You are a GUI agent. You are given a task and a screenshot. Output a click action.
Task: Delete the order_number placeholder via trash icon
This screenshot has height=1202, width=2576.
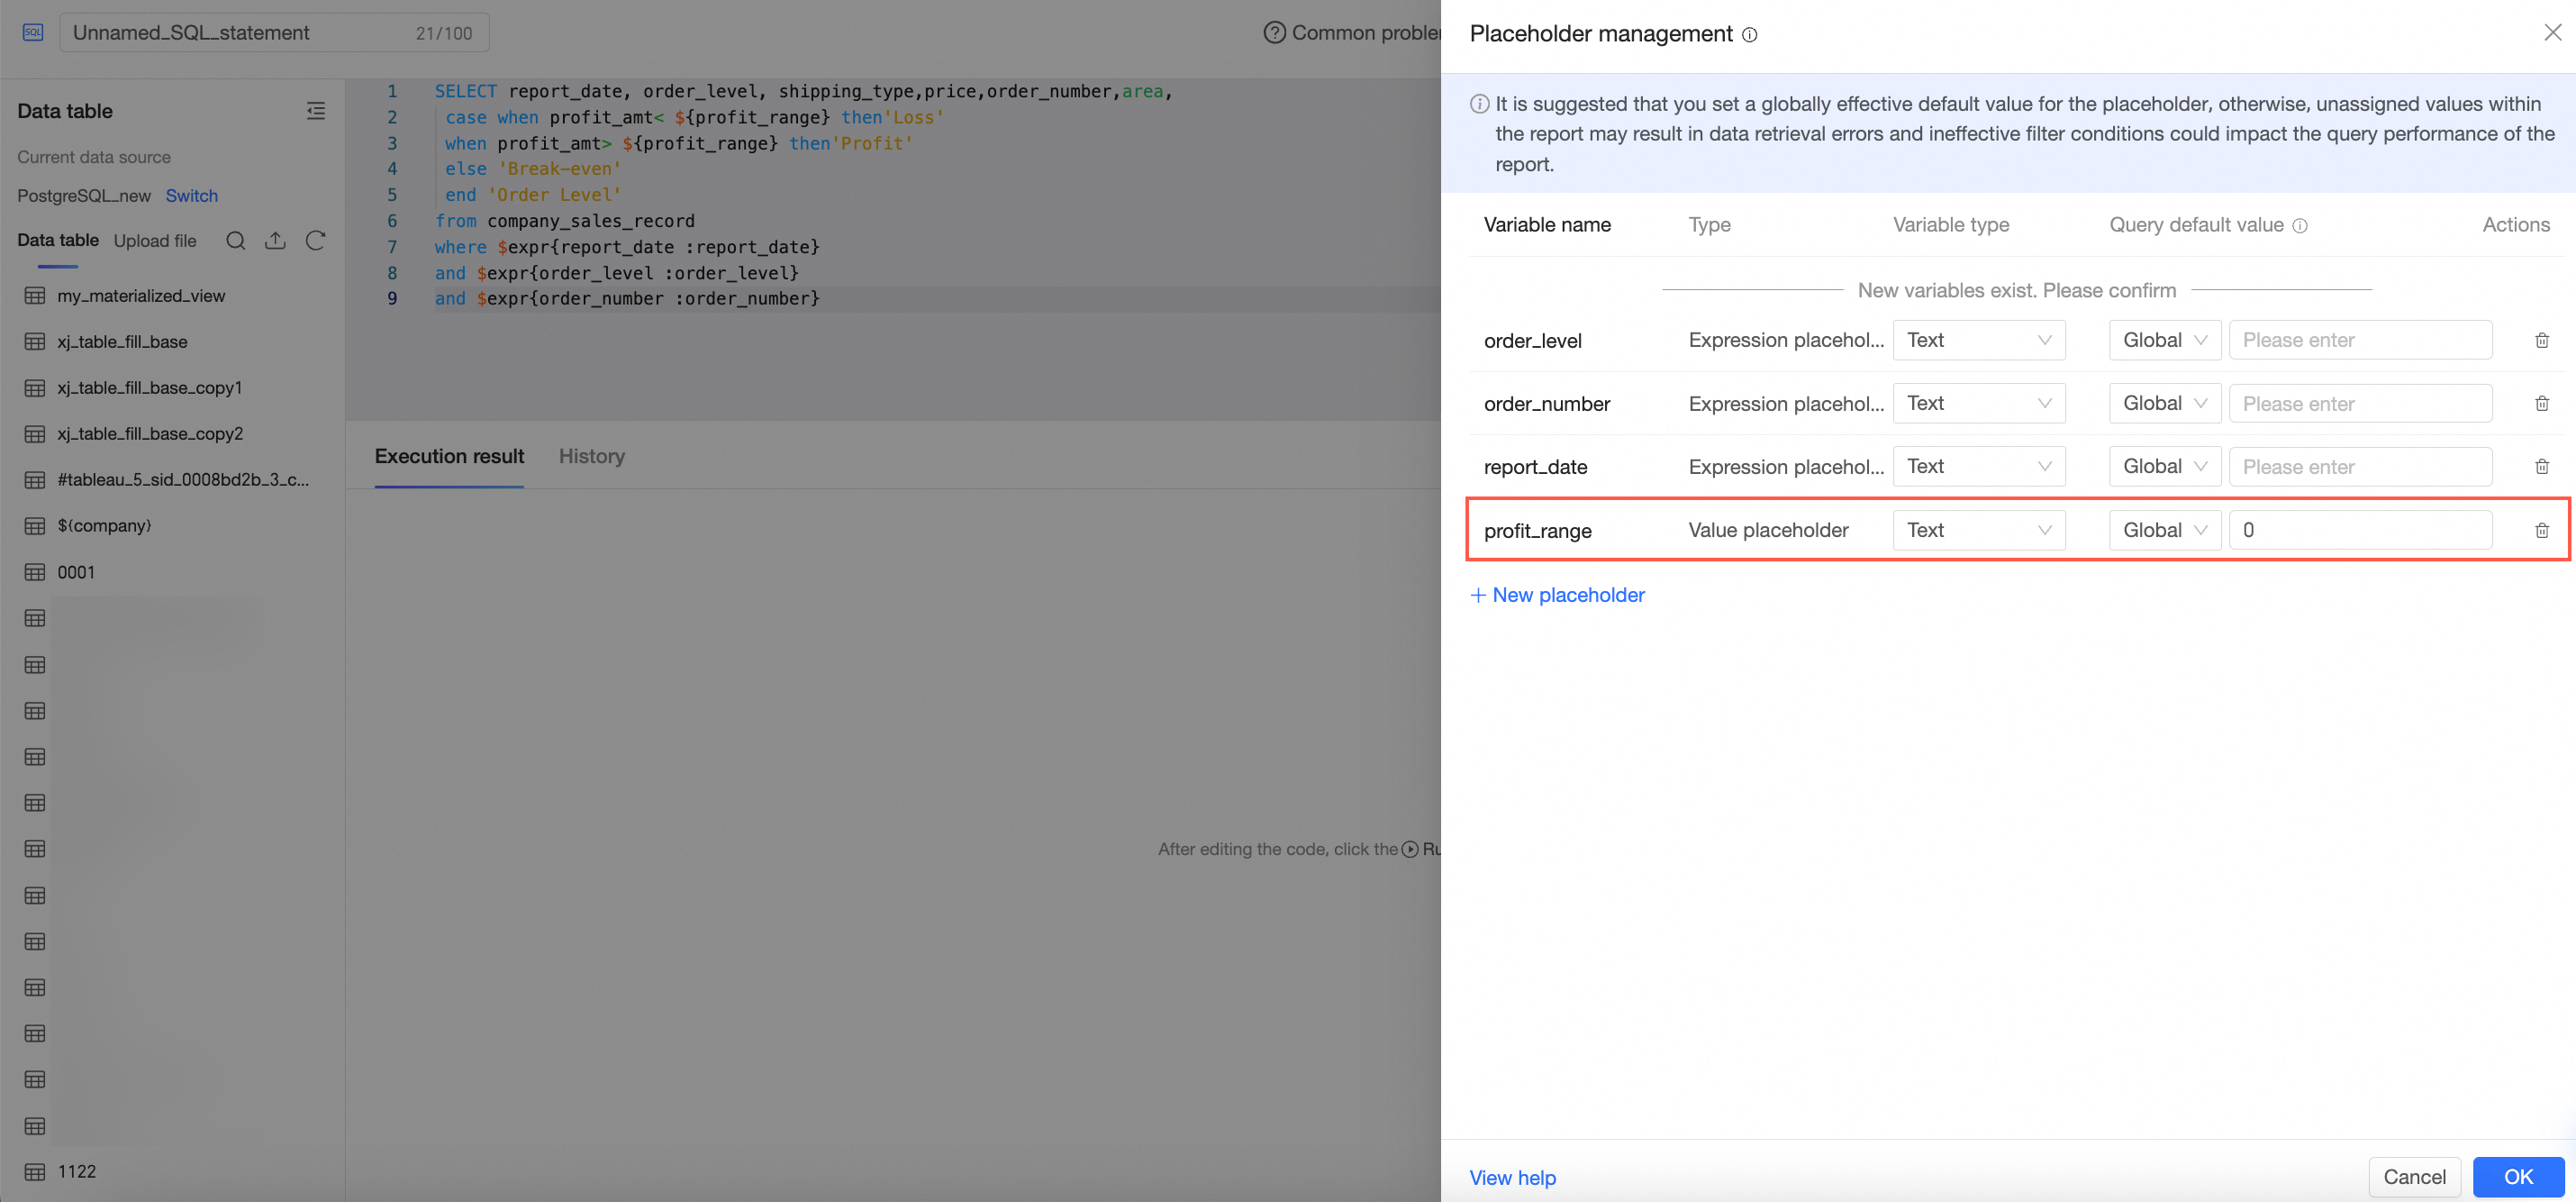(x=2541, y=403)
